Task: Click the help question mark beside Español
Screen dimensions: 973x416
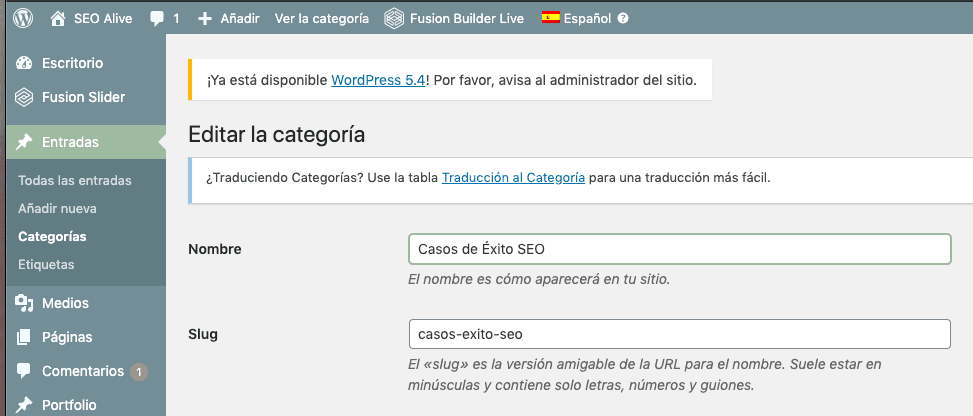Action: (623, 19)
